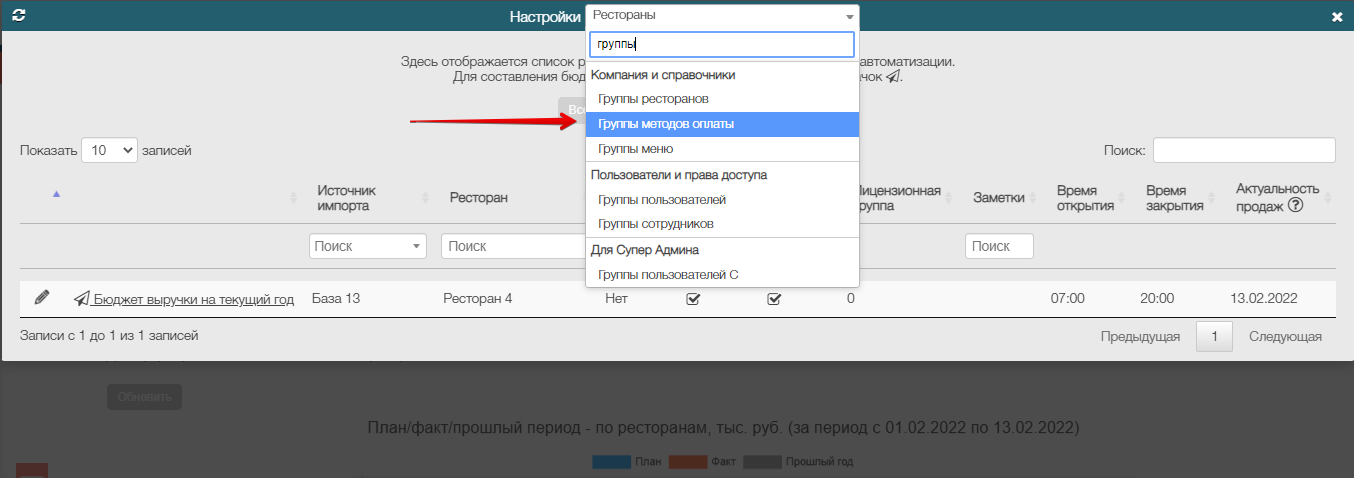Close the Настройки dialog
Image resolution: width=1354 pixels, height=478 pixels.
[x=1337, y=17]
